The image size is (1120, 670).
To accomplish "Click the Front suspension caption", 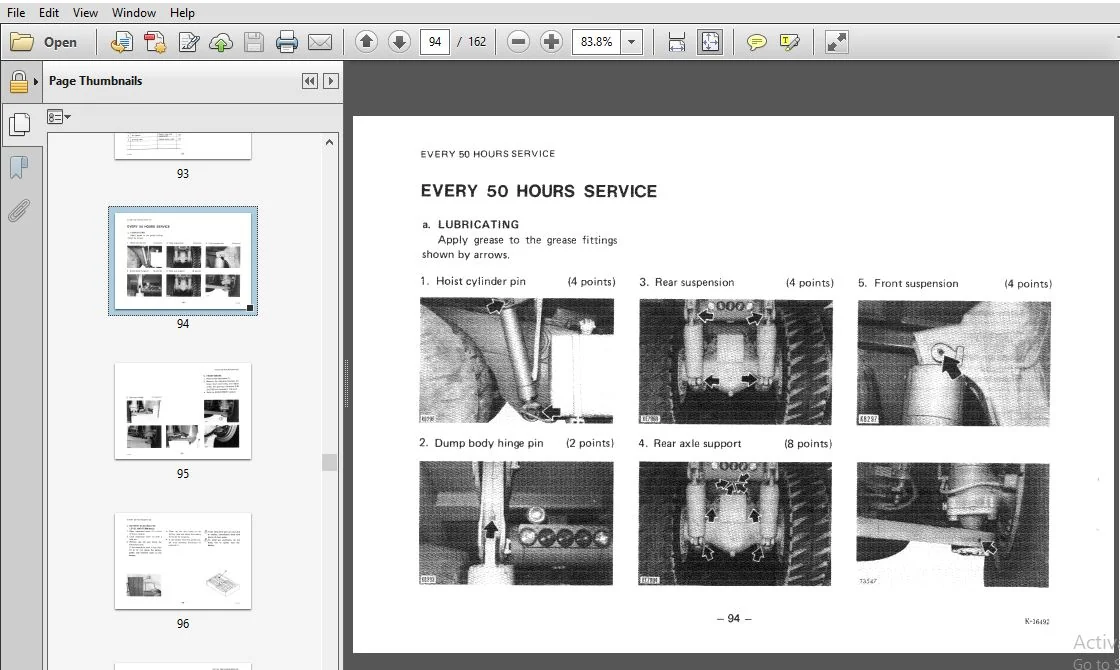I will [916, 284].
